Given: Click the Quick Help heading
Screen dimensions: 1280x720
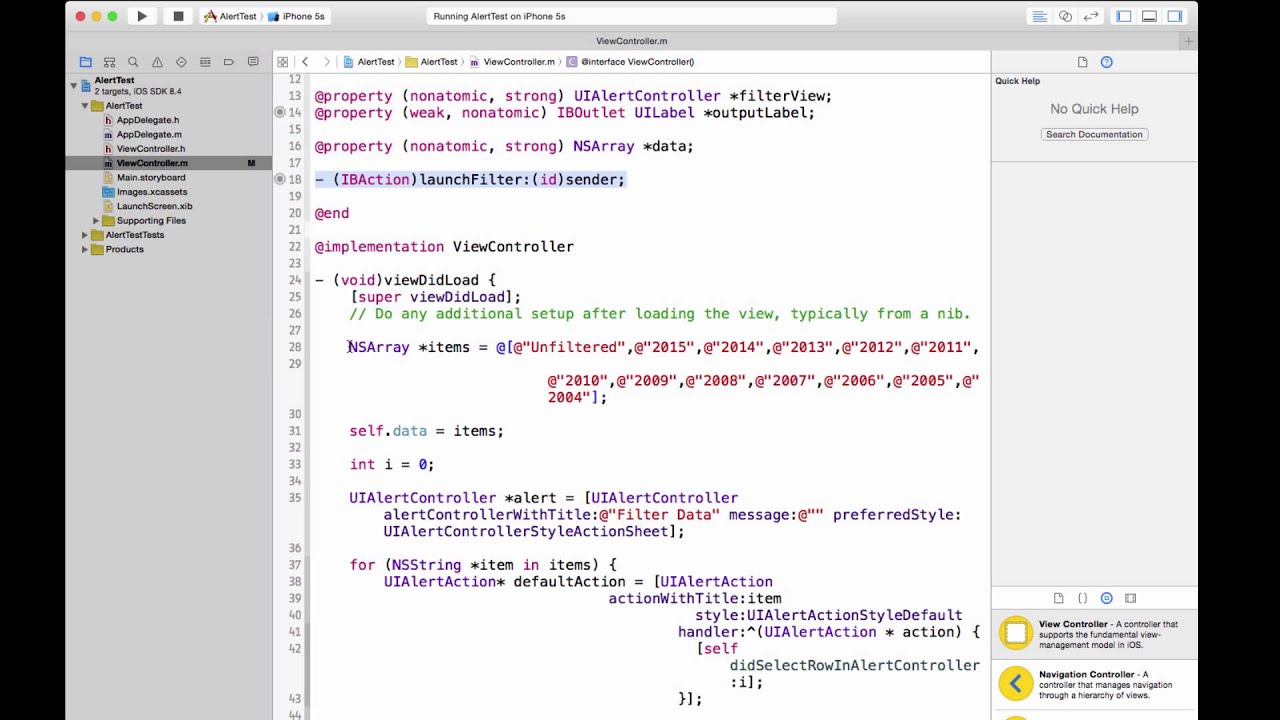Looking at the screenshot, I should pos(1017,81).
